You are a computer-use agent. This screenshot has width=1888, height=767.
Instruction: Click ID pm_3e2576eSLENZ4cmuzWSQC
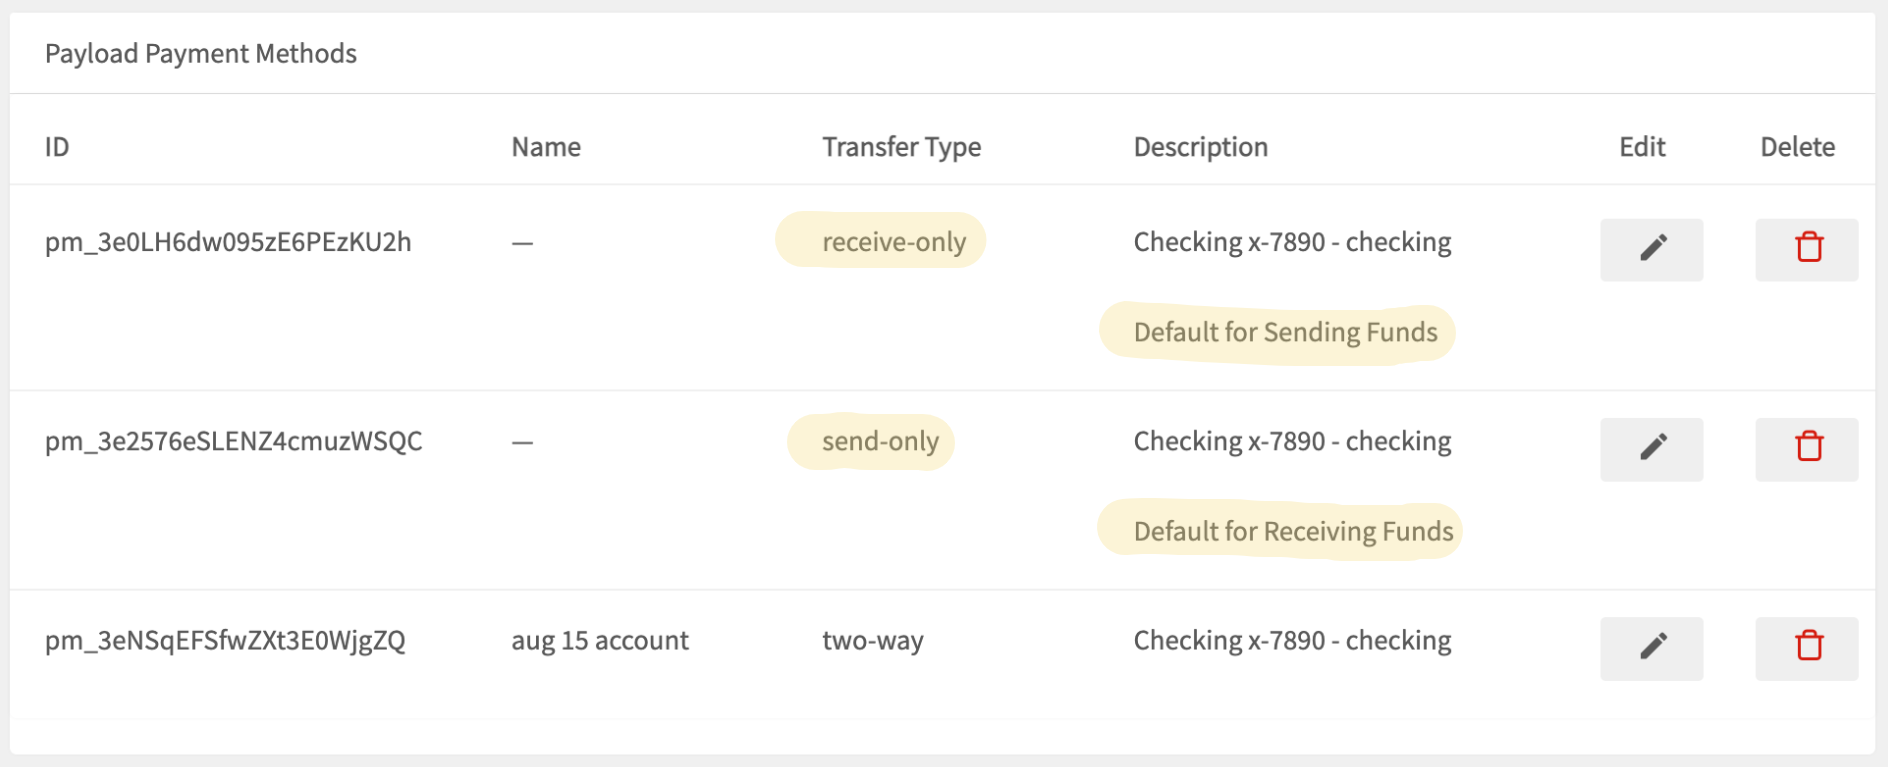(234, 441)
